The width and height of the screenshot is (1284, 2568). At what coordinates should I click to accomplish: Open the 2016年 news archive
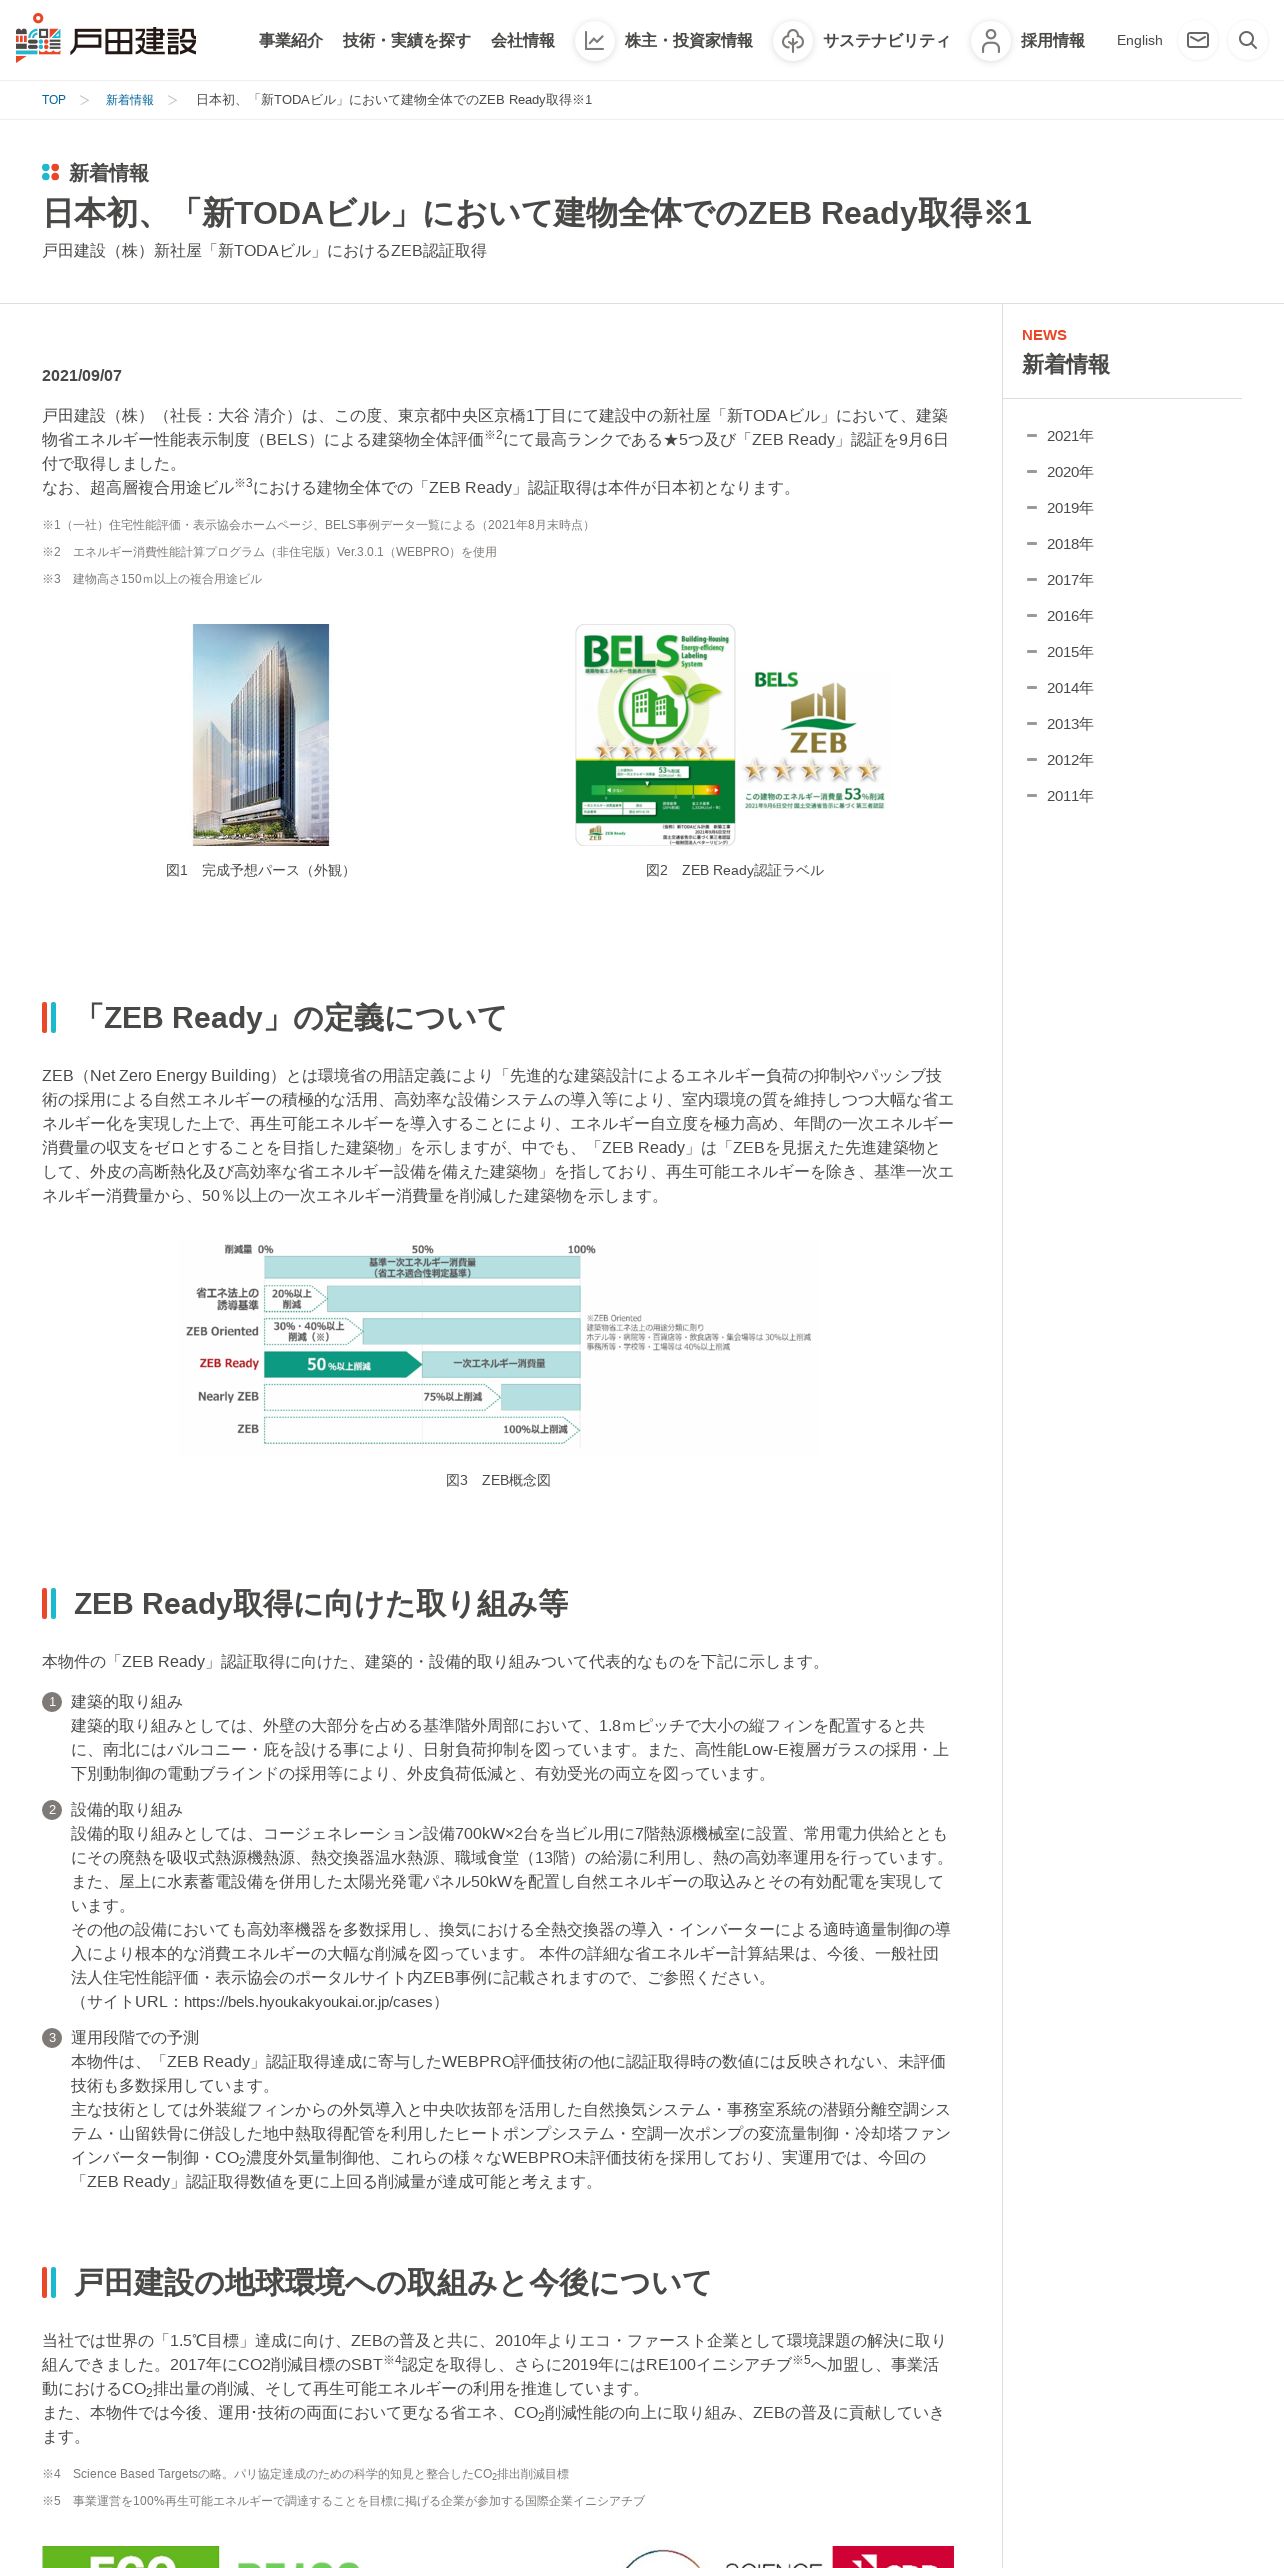(x=1070, y=616)
